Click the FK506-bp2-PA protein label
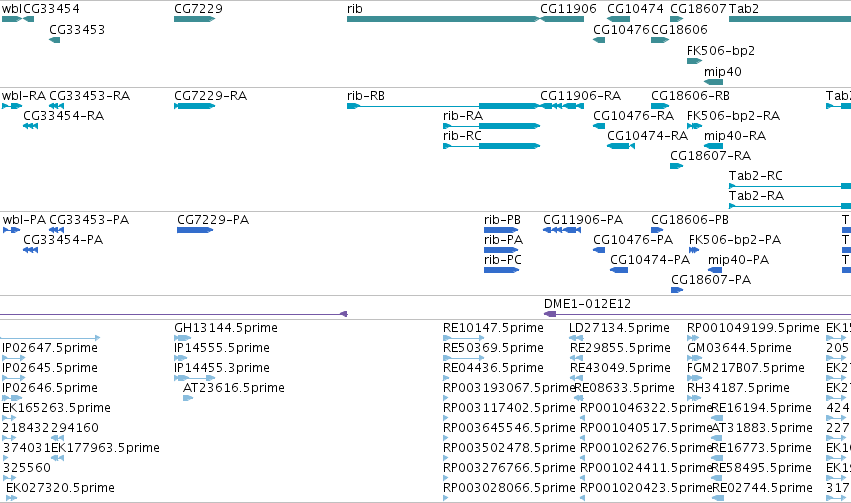 735,240
